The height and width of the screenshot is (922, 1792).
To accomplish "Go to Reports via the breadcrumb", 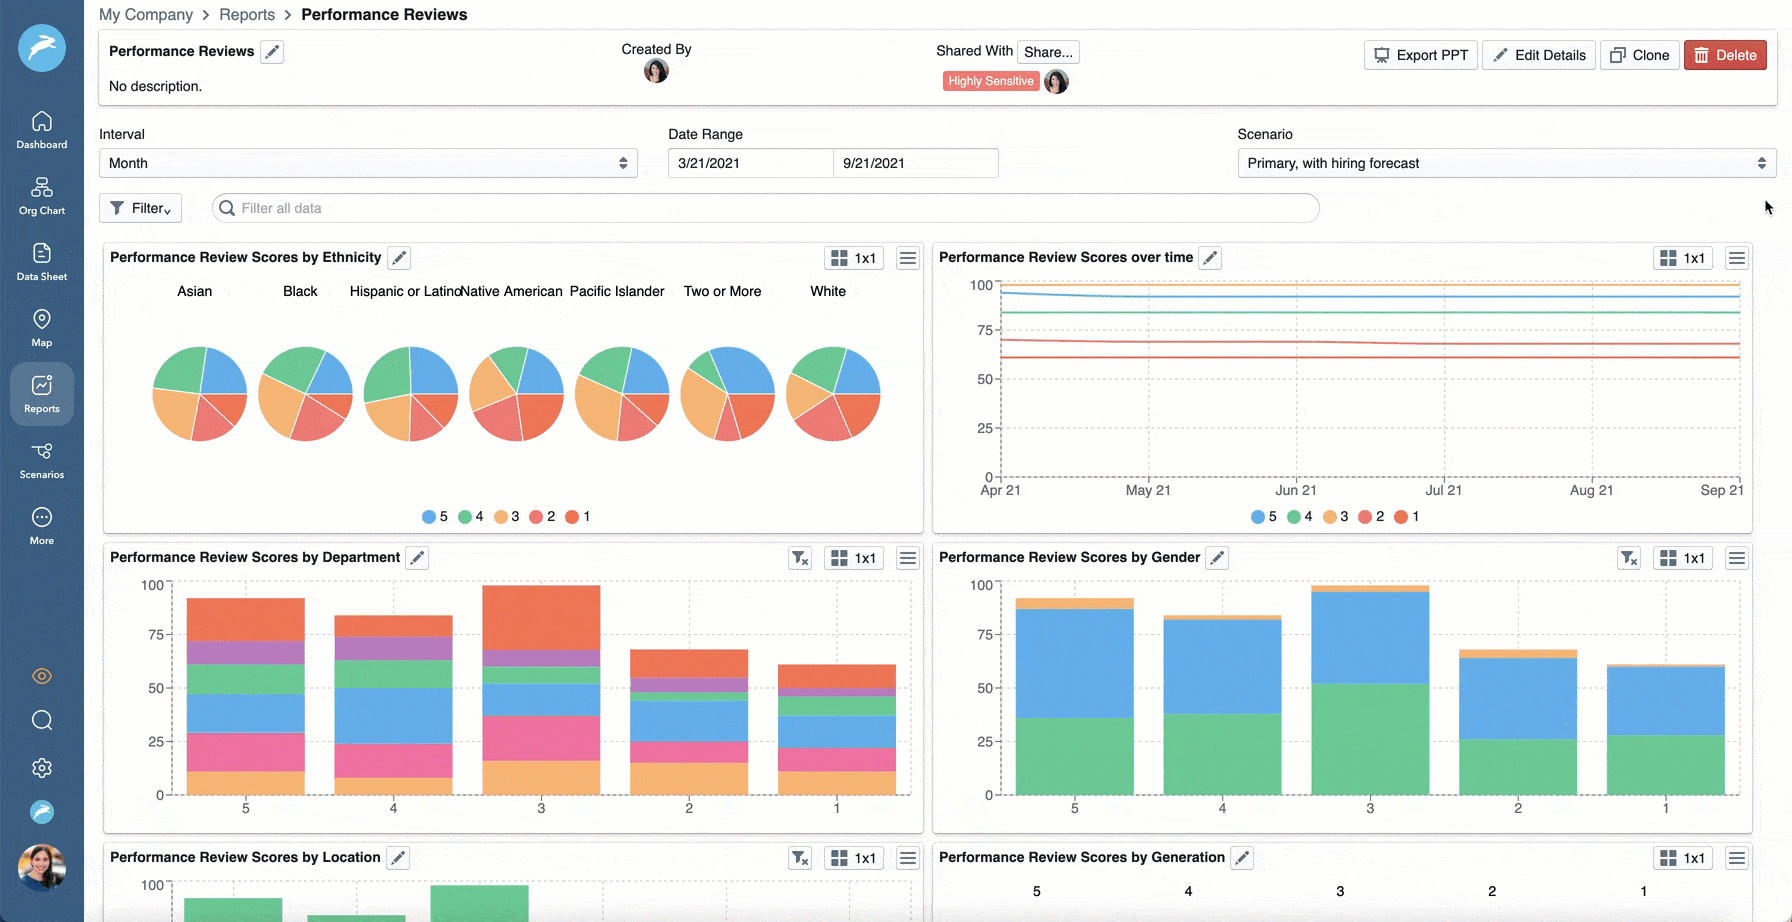I will (x=246, y=14).
